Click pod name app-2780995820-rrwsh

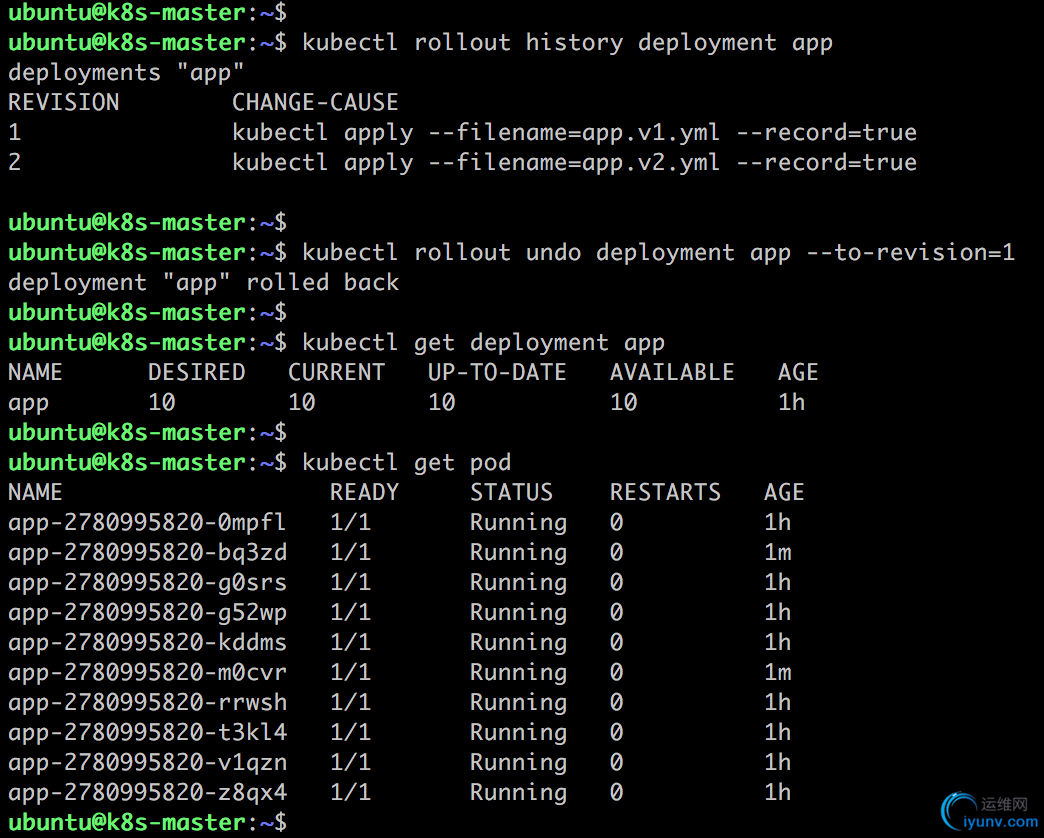147,703
